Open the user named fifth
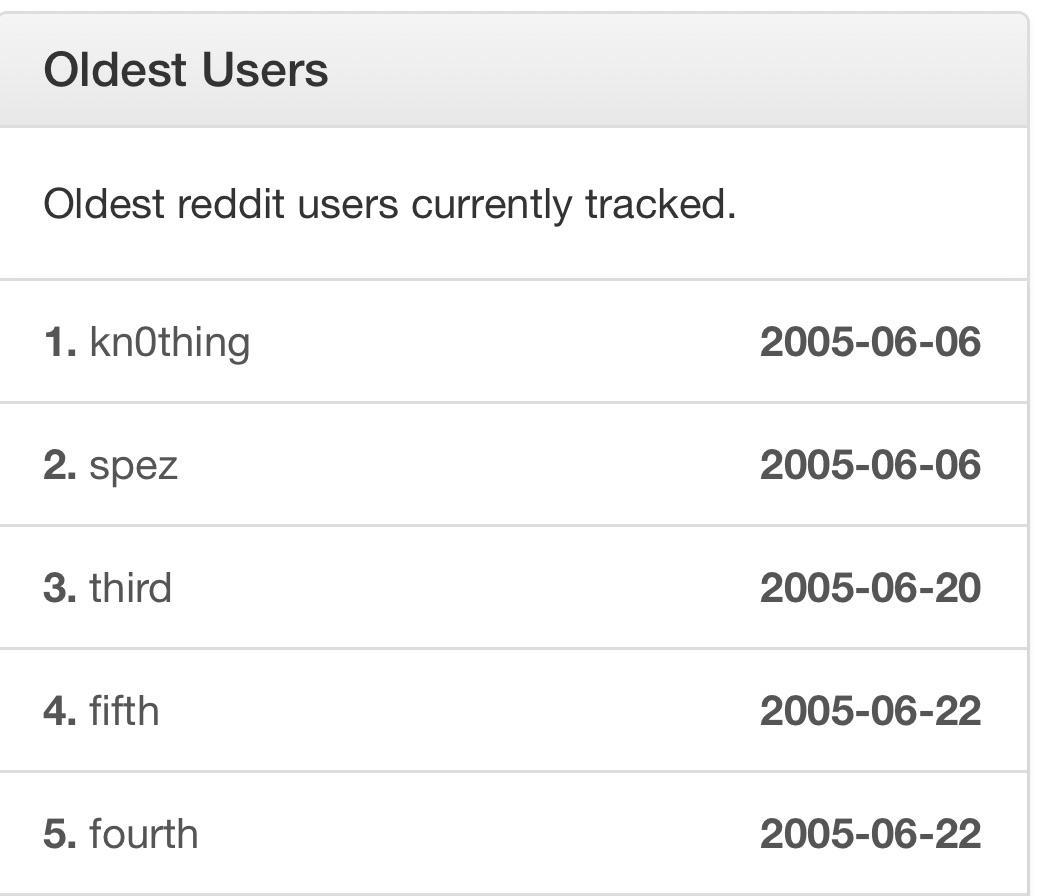Image resolution: width=1039 pixels, height=896 pixels. click(124, 711)
